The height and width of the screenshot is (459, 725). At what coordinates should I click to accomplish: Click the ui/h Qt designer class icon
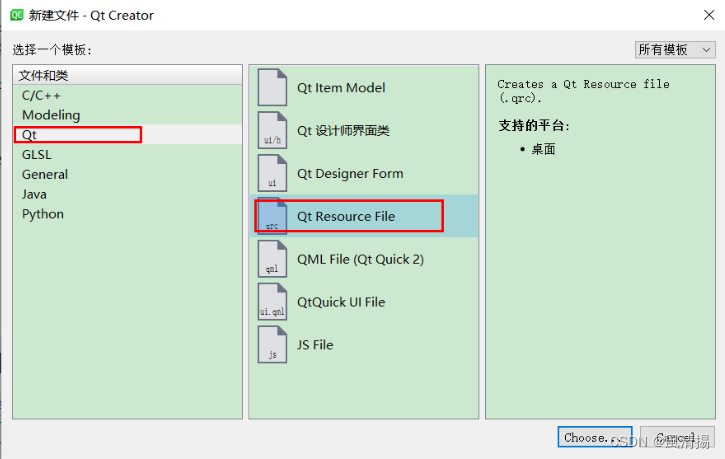coord(272,130)
